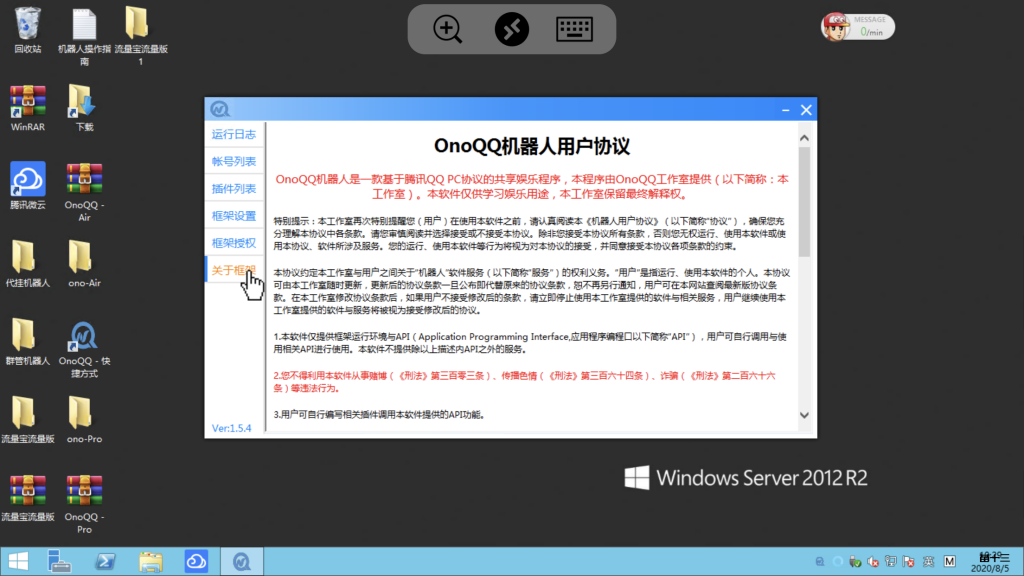Click the zoom-in magnifier in remote toolbar
The width and height of the screenshot is (1024, 576).
pyautogui.click(x=447, y=29)
